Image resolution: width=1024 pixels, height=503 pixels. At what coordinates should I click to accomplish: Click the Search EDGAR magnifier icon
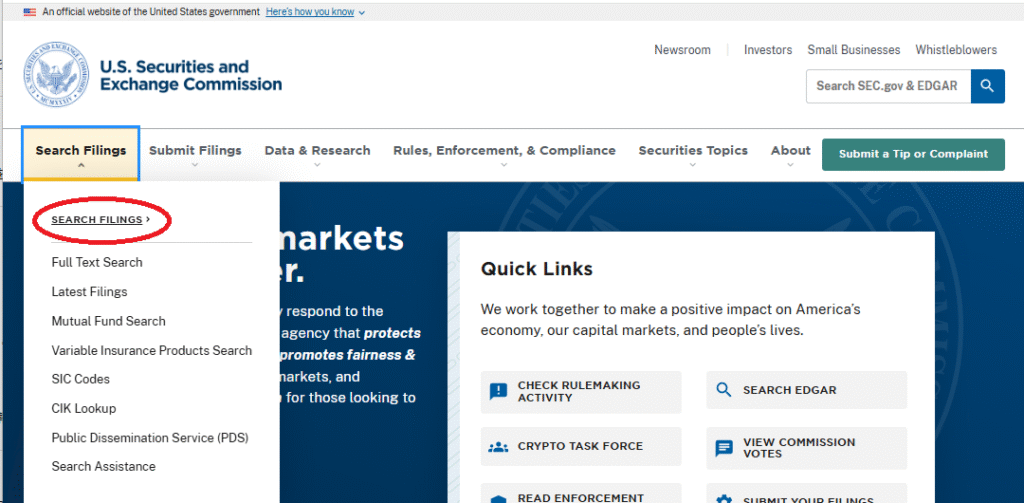[724, 390]
